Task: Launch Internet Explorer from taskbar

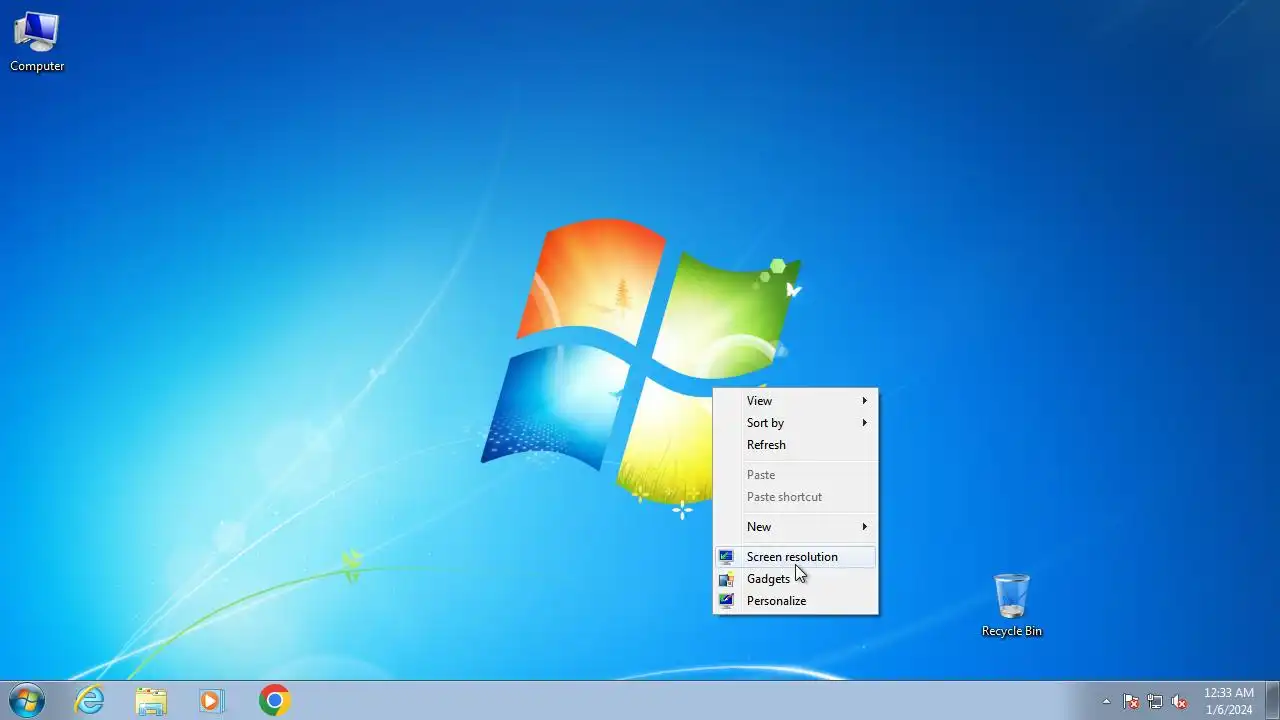Action: click(x=90, y=700)
